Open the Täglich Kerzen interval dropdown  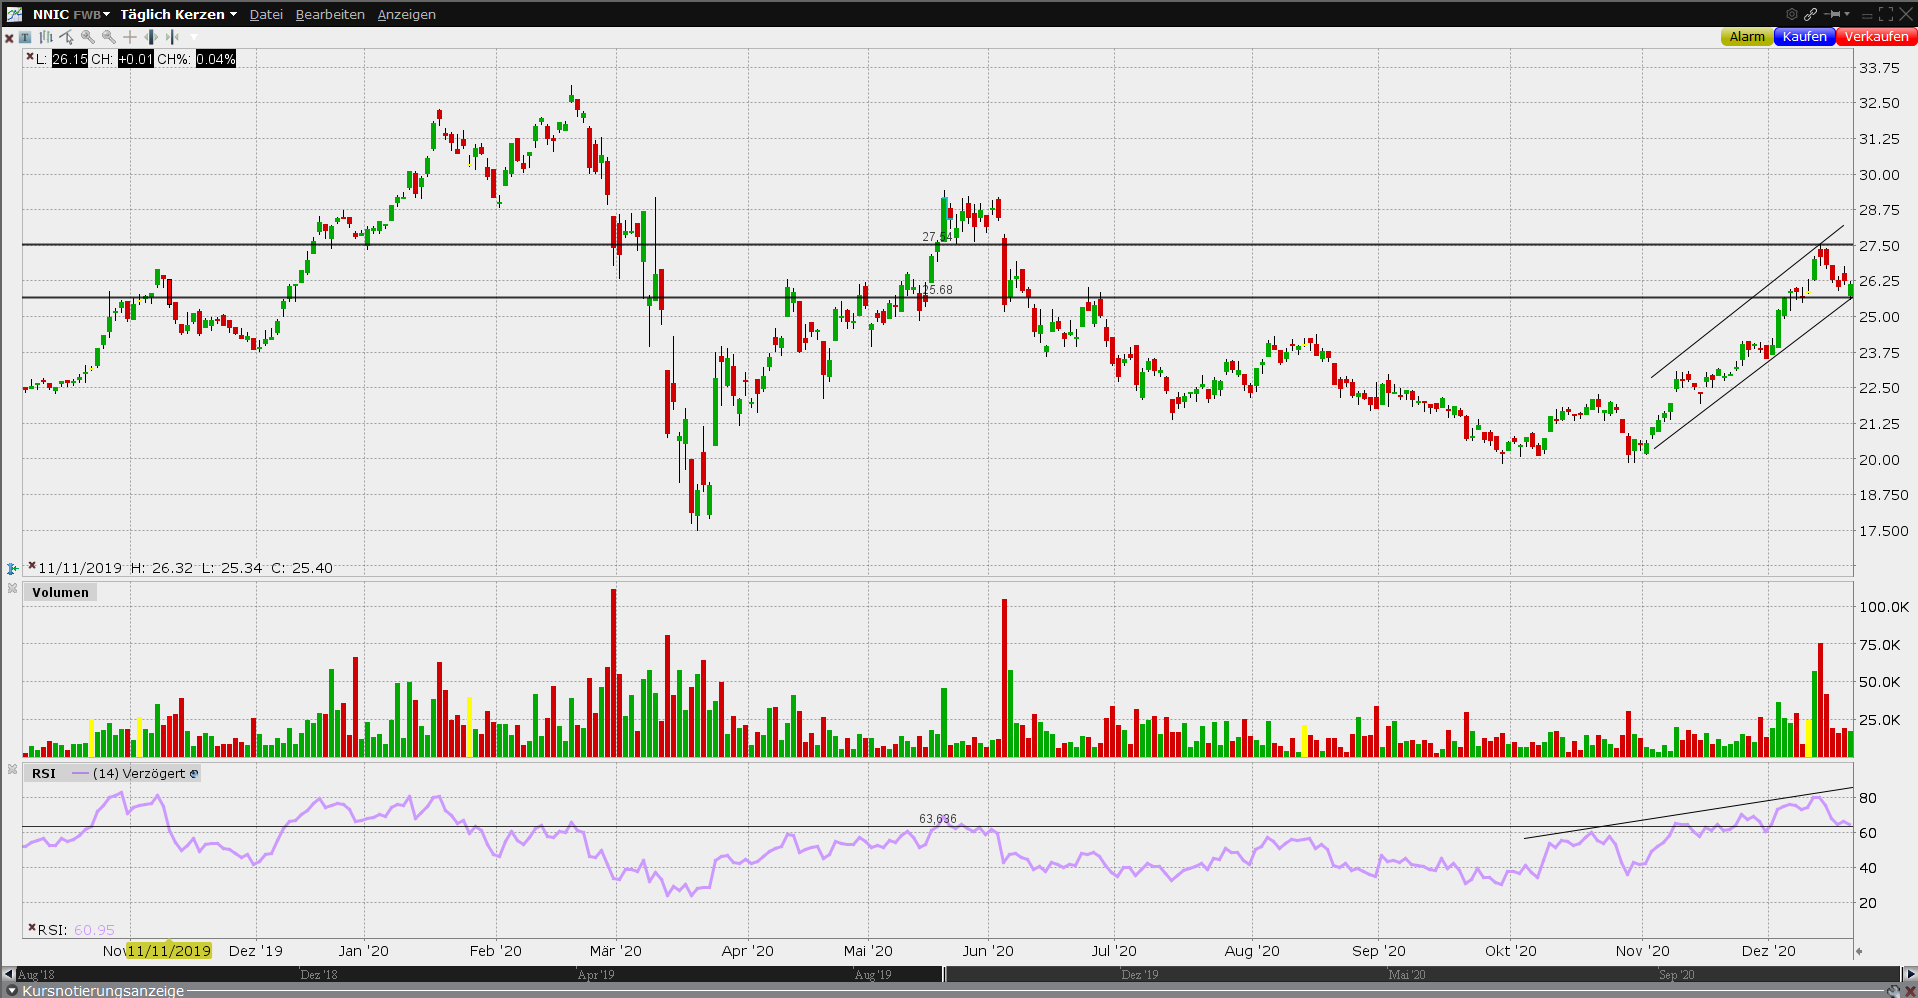point(178,14)
